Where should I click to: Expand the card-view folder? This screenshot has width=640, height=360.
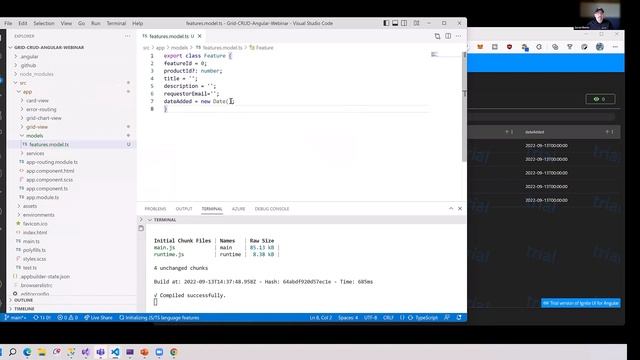pos(37,100)
